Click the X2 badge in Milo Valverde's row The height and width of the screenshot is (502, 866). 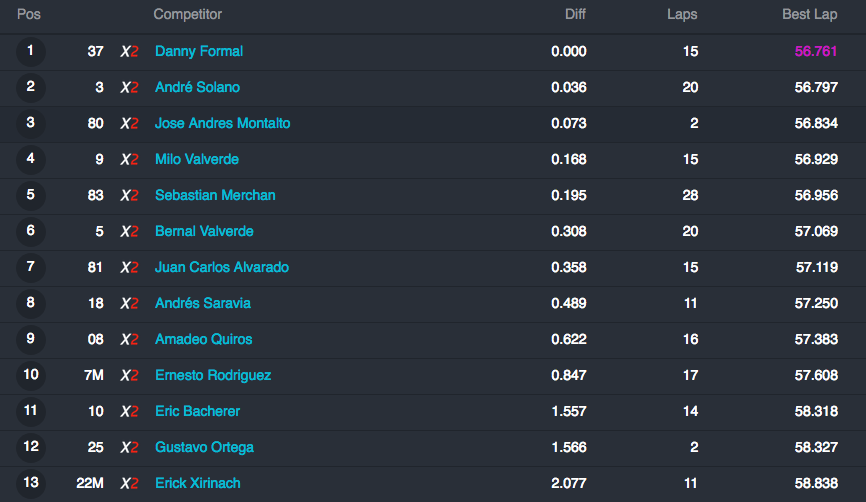click(x=129, y=160)
